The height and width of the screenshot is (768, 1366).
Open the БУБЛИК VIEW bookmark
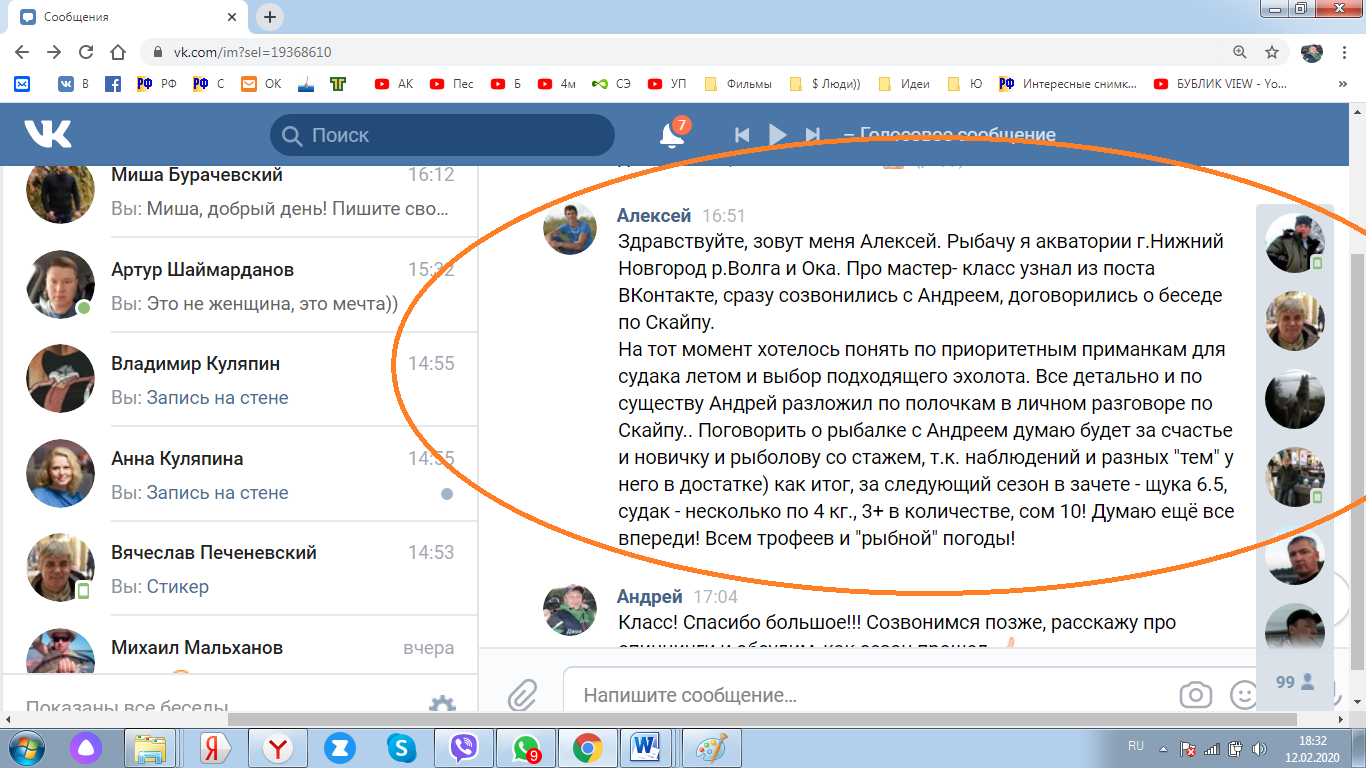1220,84
